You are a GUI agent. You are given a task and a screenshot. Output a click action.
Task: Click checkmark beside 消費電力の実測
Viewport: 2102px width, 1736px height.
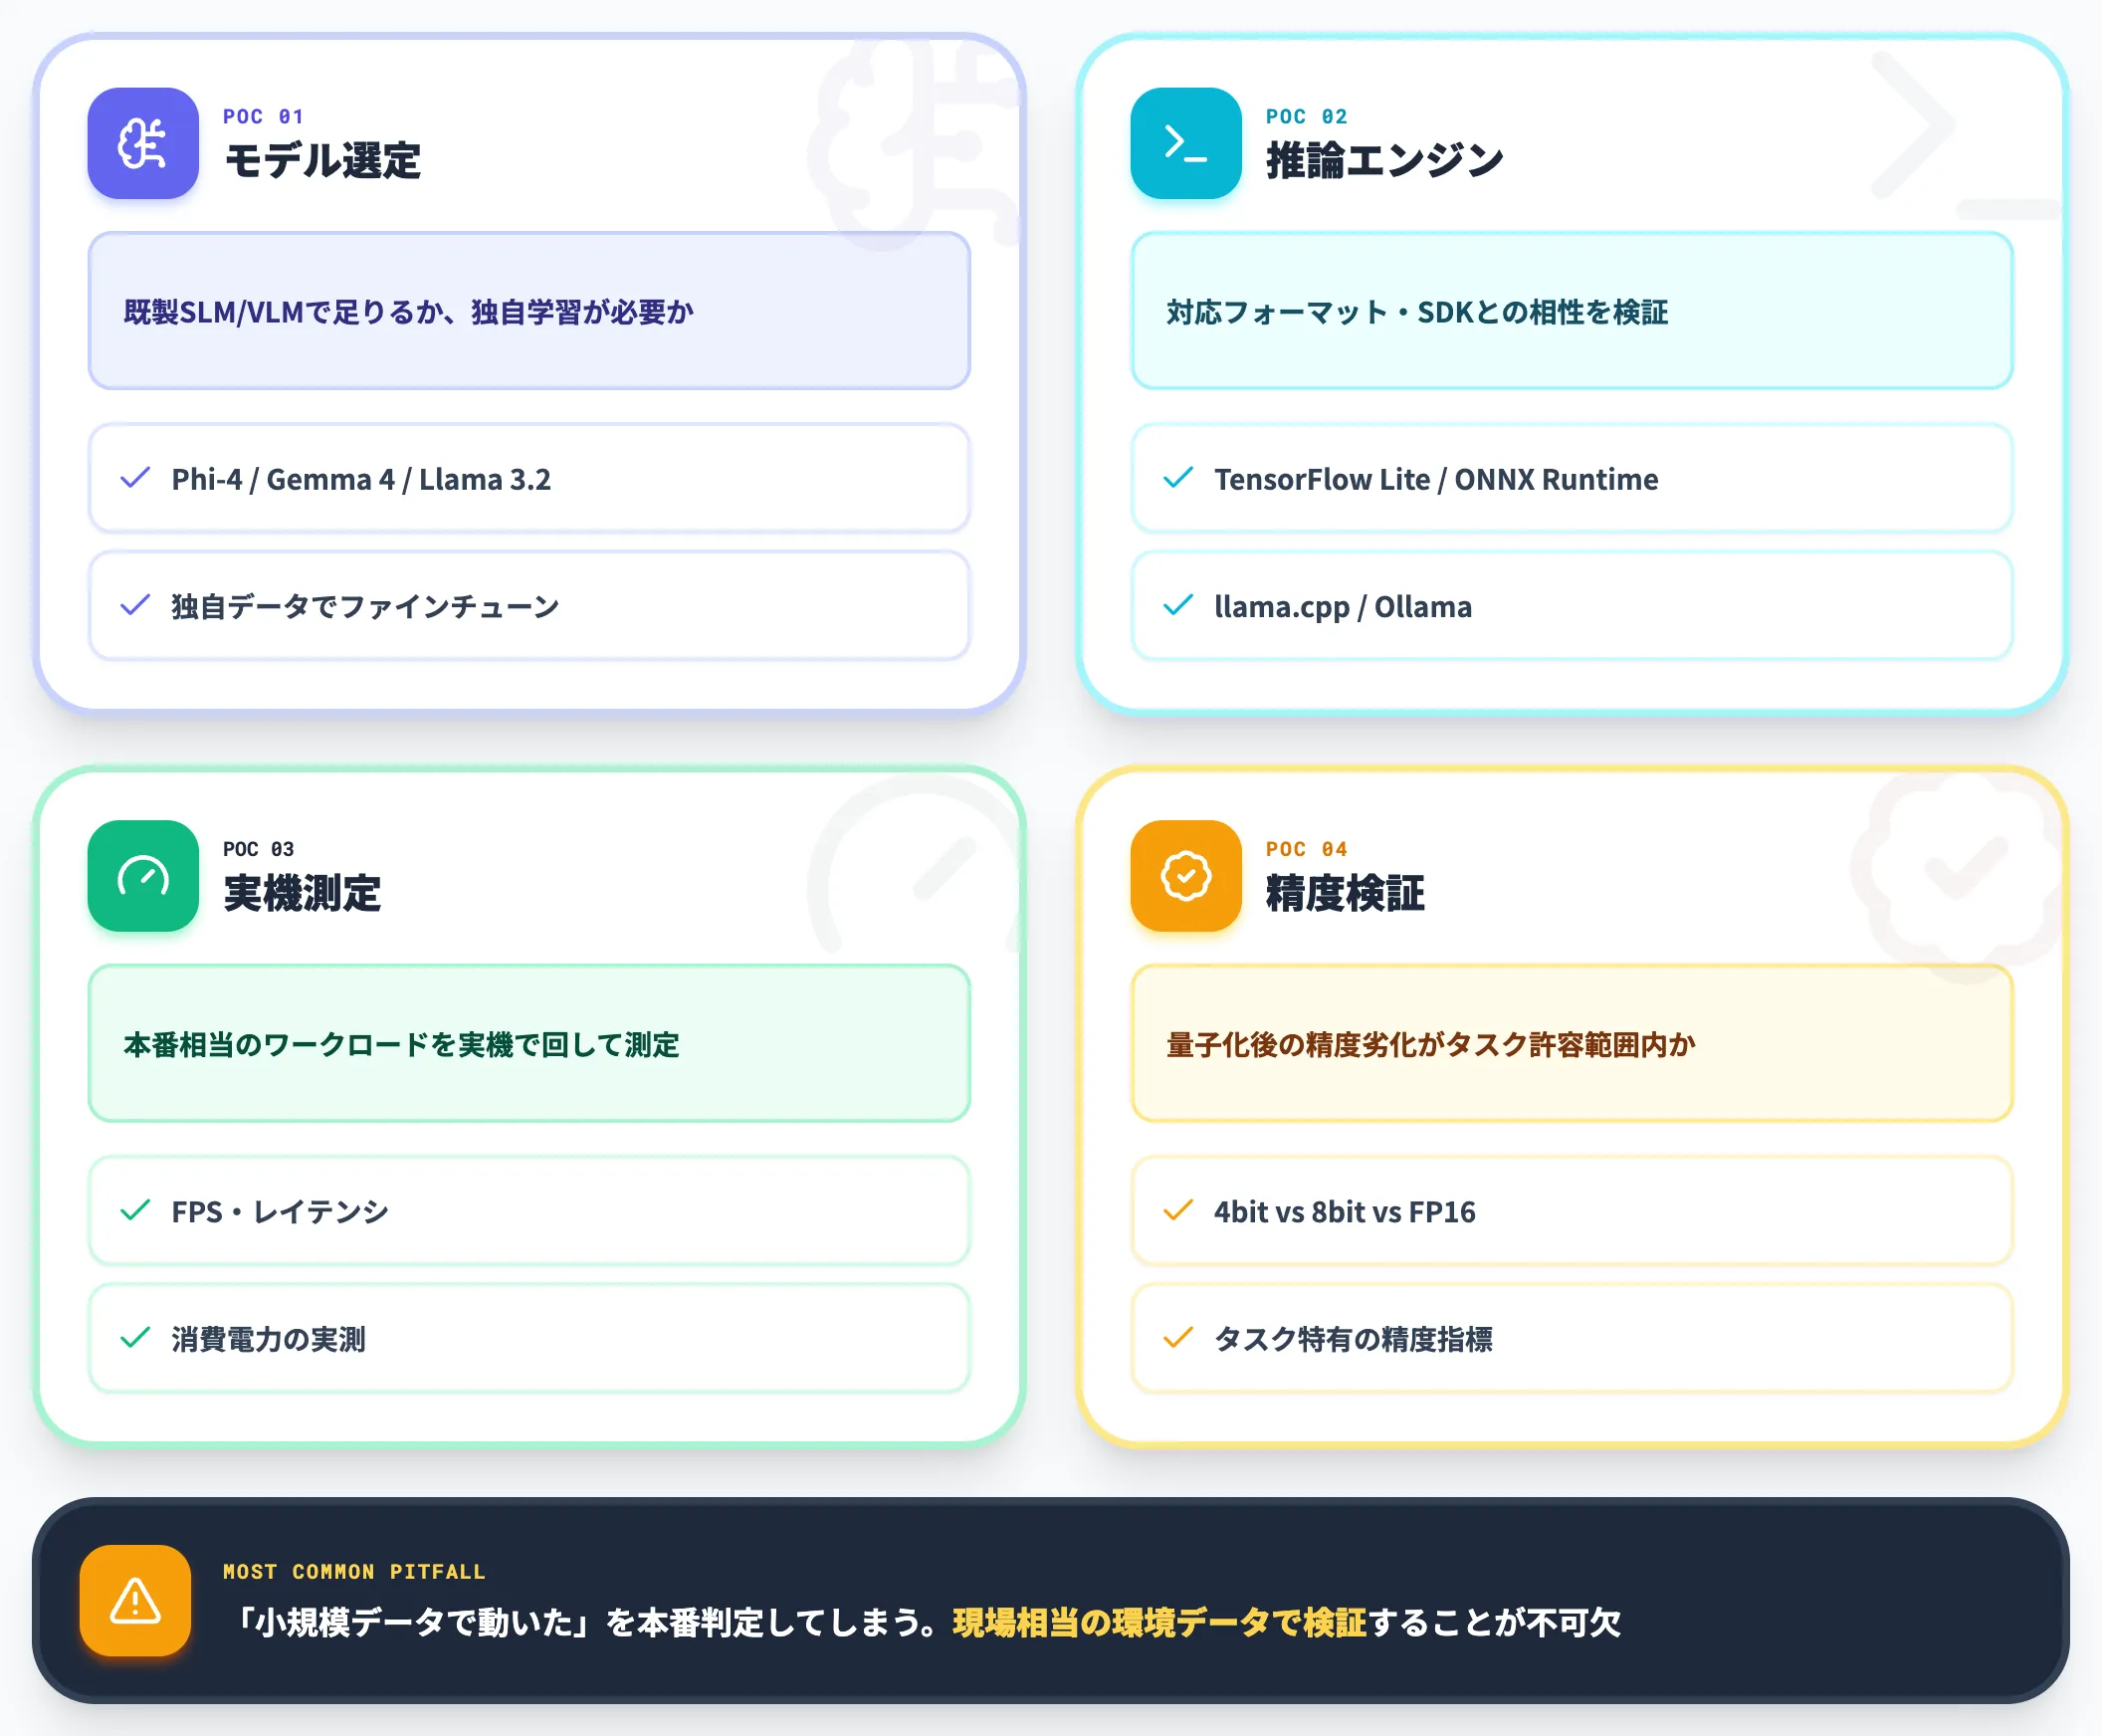click(135, 1338)
